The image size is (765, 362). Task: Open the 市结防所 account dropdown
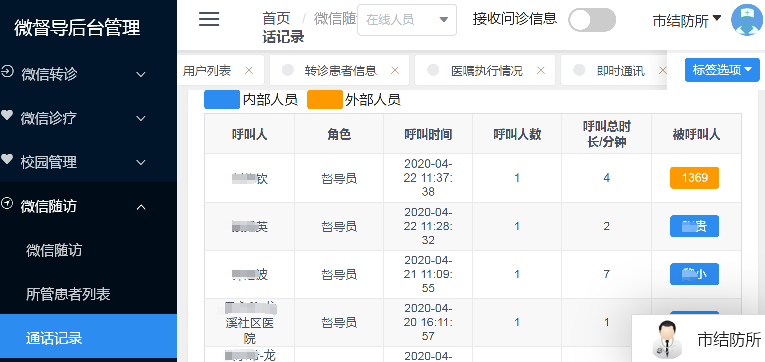point(686,20)
